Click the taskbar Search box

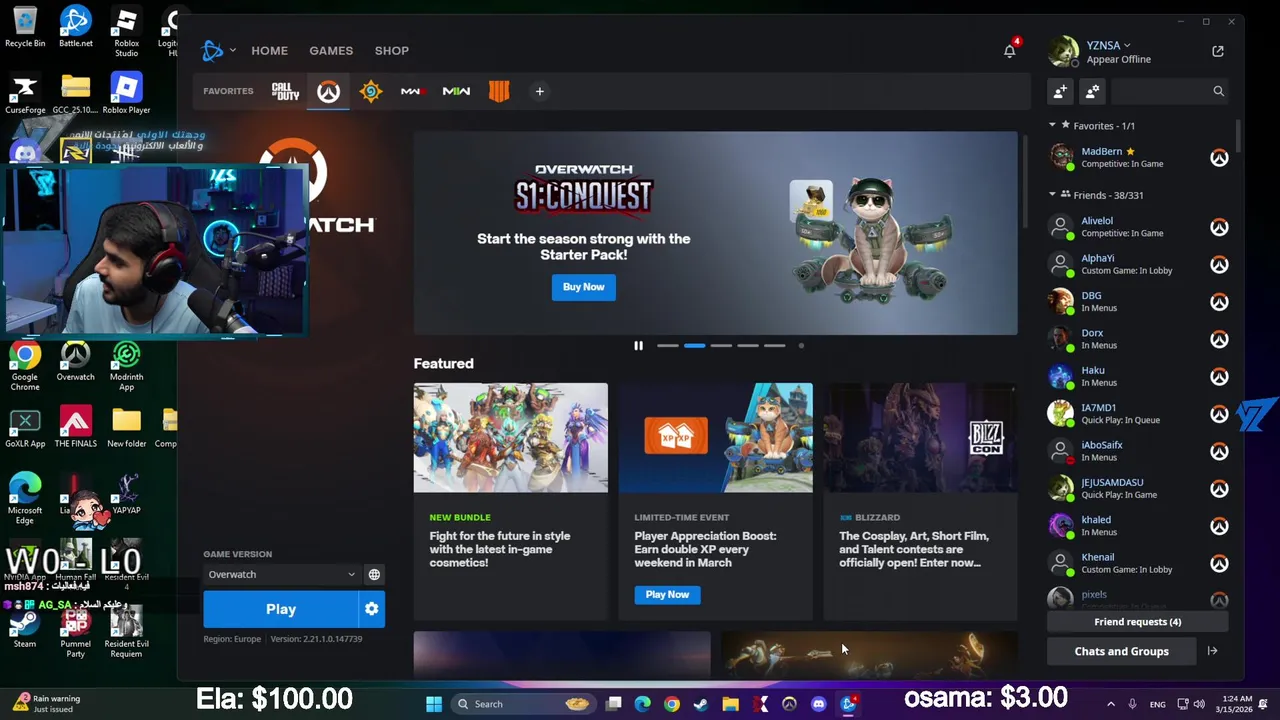(524, 704)
